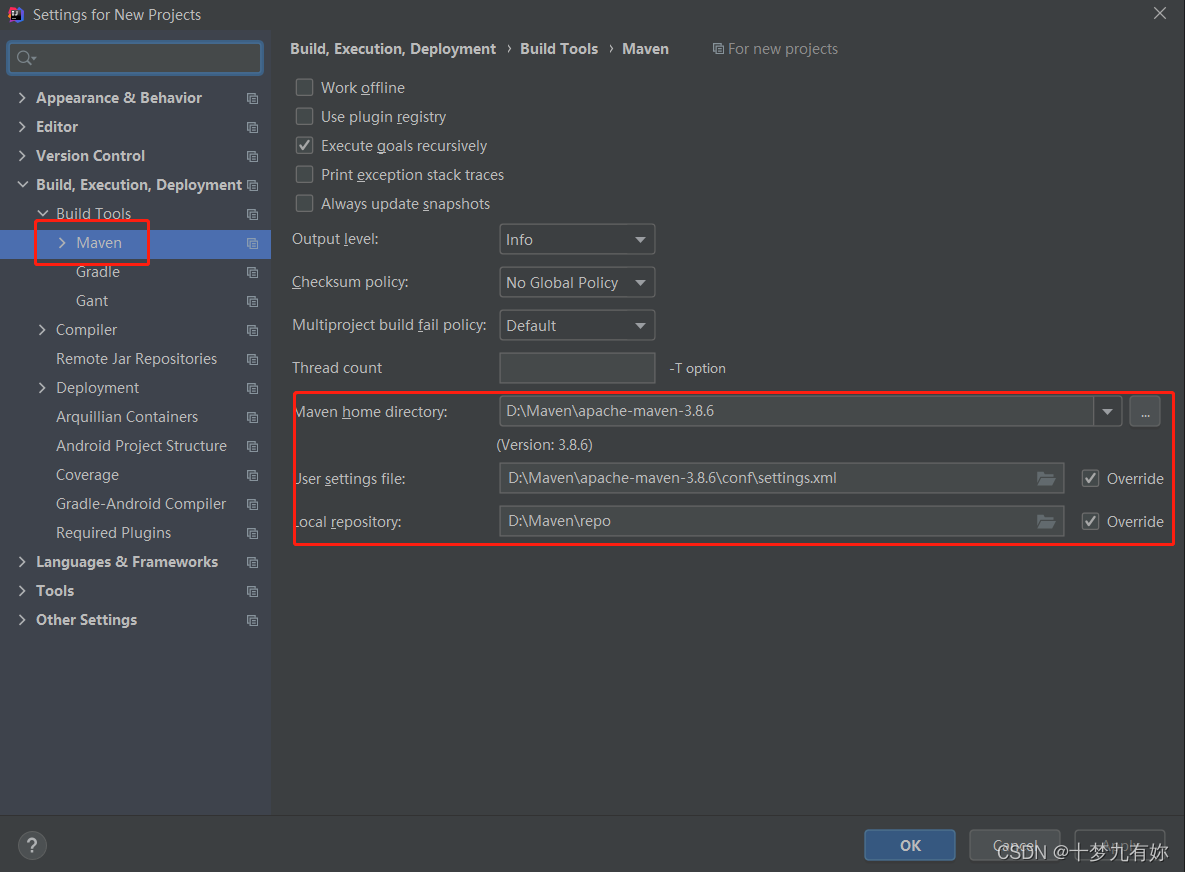Click the OK button
This screenshot has height=872, width=1185.
910,846
